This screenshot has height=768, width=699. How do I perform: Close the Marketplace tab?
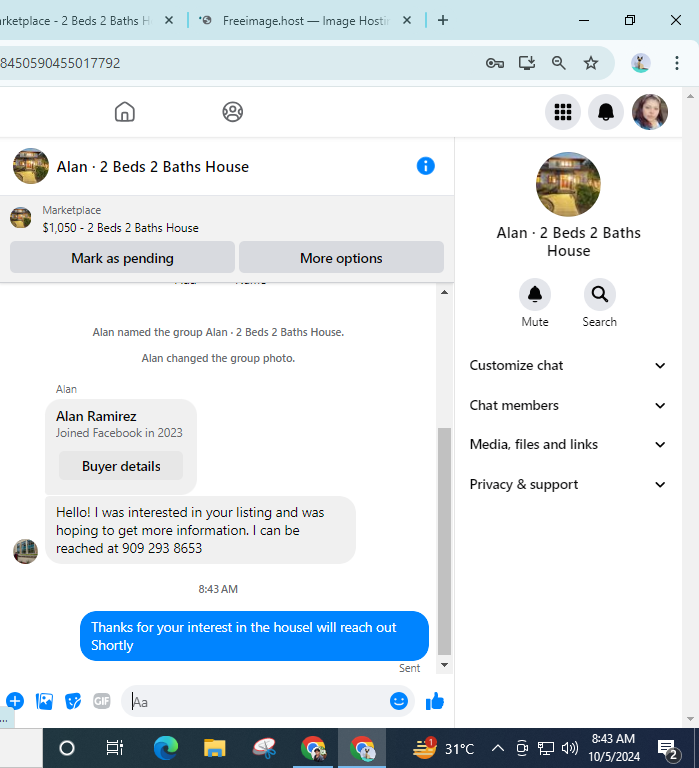coord(169,21)
